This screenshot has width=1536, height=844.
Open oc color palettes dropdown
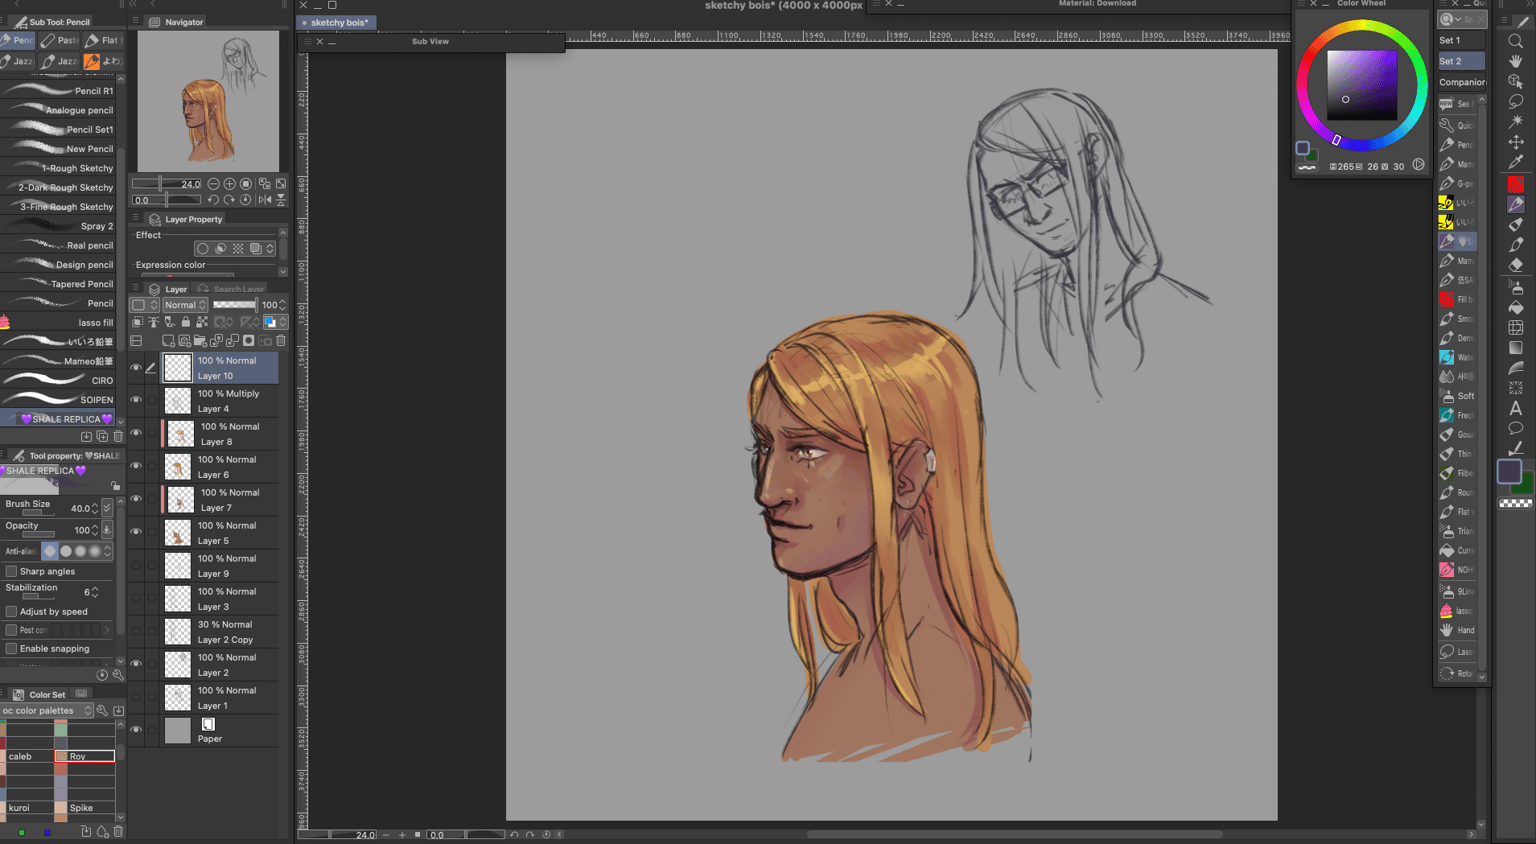coord(47,710)
